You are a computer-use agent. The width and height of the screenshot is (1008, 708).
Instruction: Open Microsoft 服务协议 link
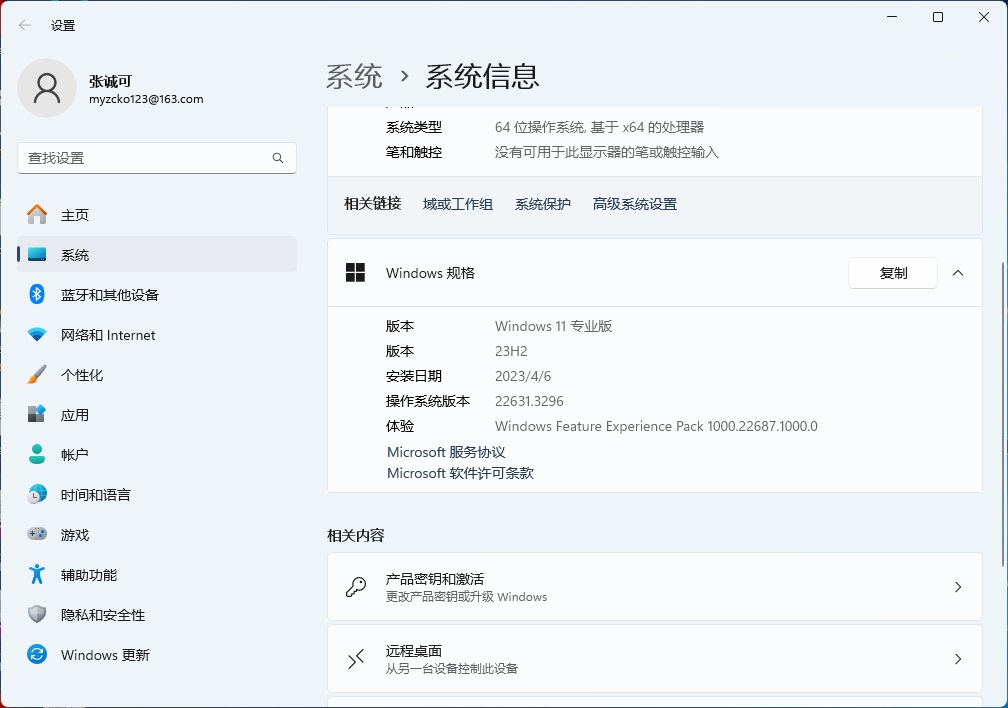446,452
